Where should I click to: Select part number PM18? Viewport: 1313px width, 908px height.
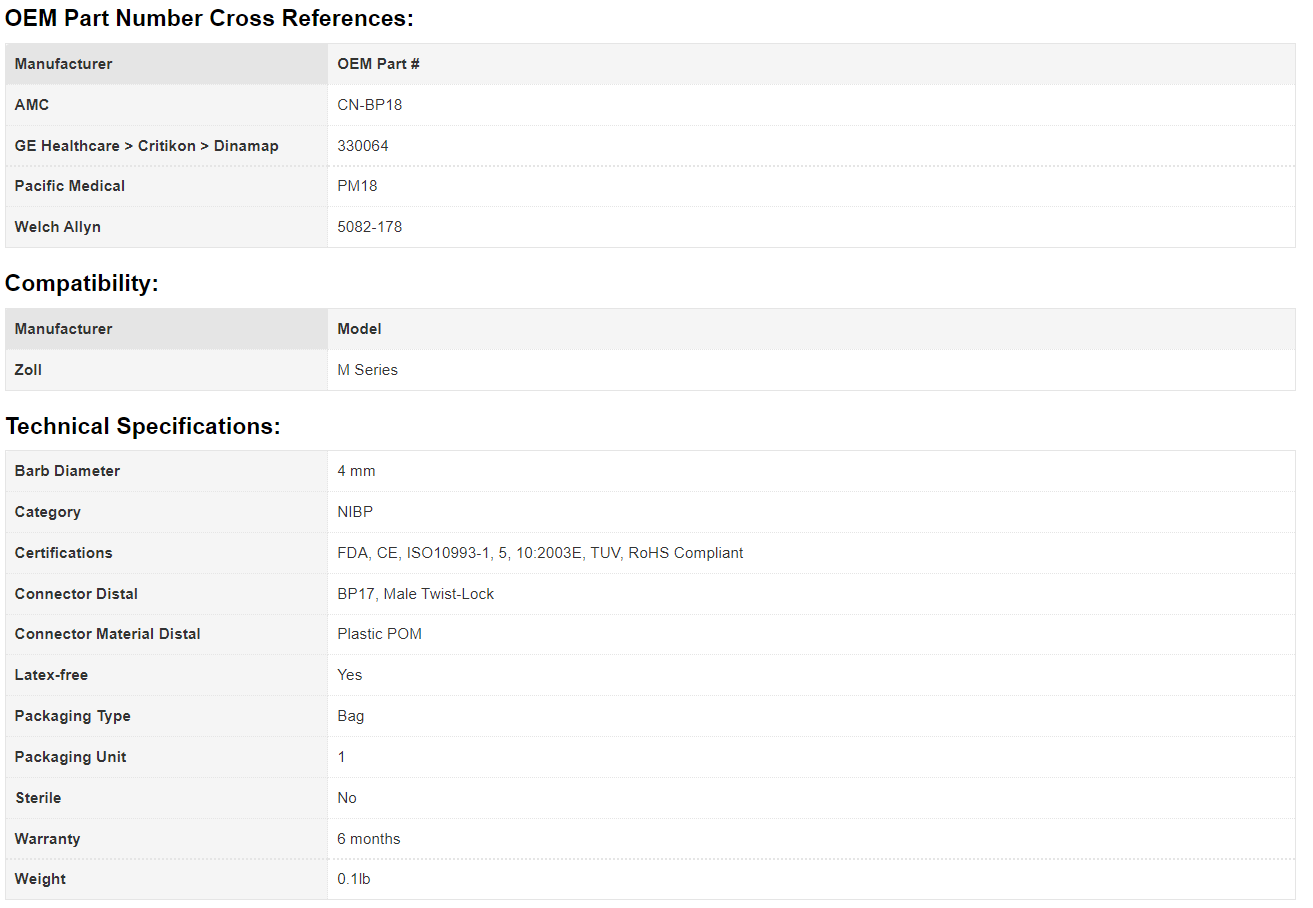[x=357, y=186]
